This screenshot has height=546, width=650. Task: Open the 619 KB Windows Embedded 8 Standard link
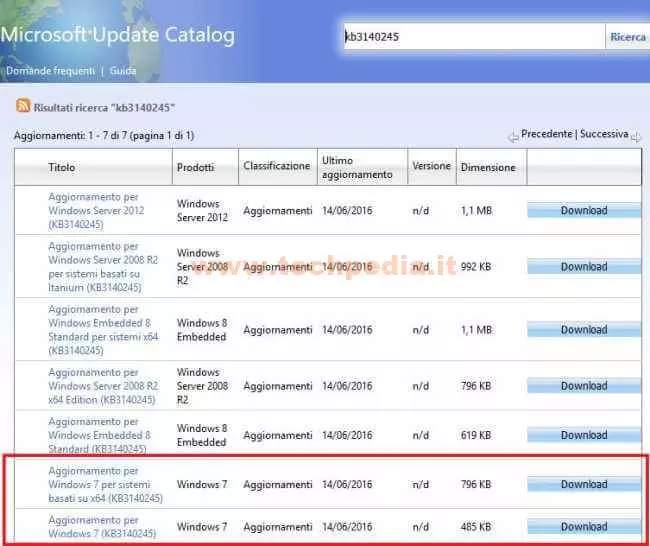(x=99, y=435)
